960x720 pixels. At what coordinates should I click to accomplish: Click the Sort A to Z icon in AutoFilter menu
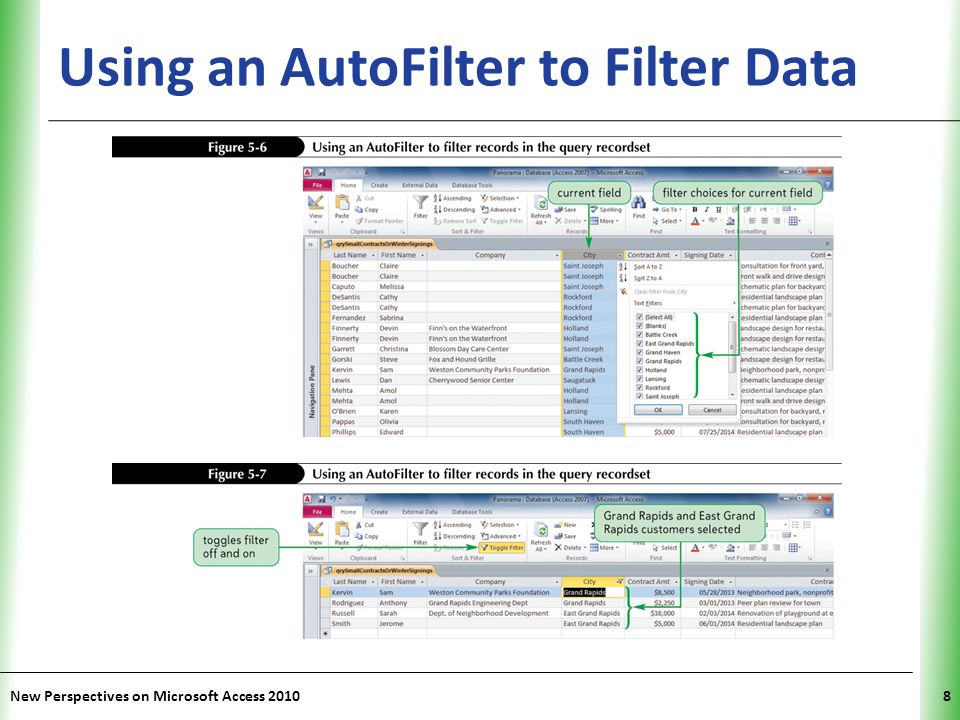tap(623, 267)
